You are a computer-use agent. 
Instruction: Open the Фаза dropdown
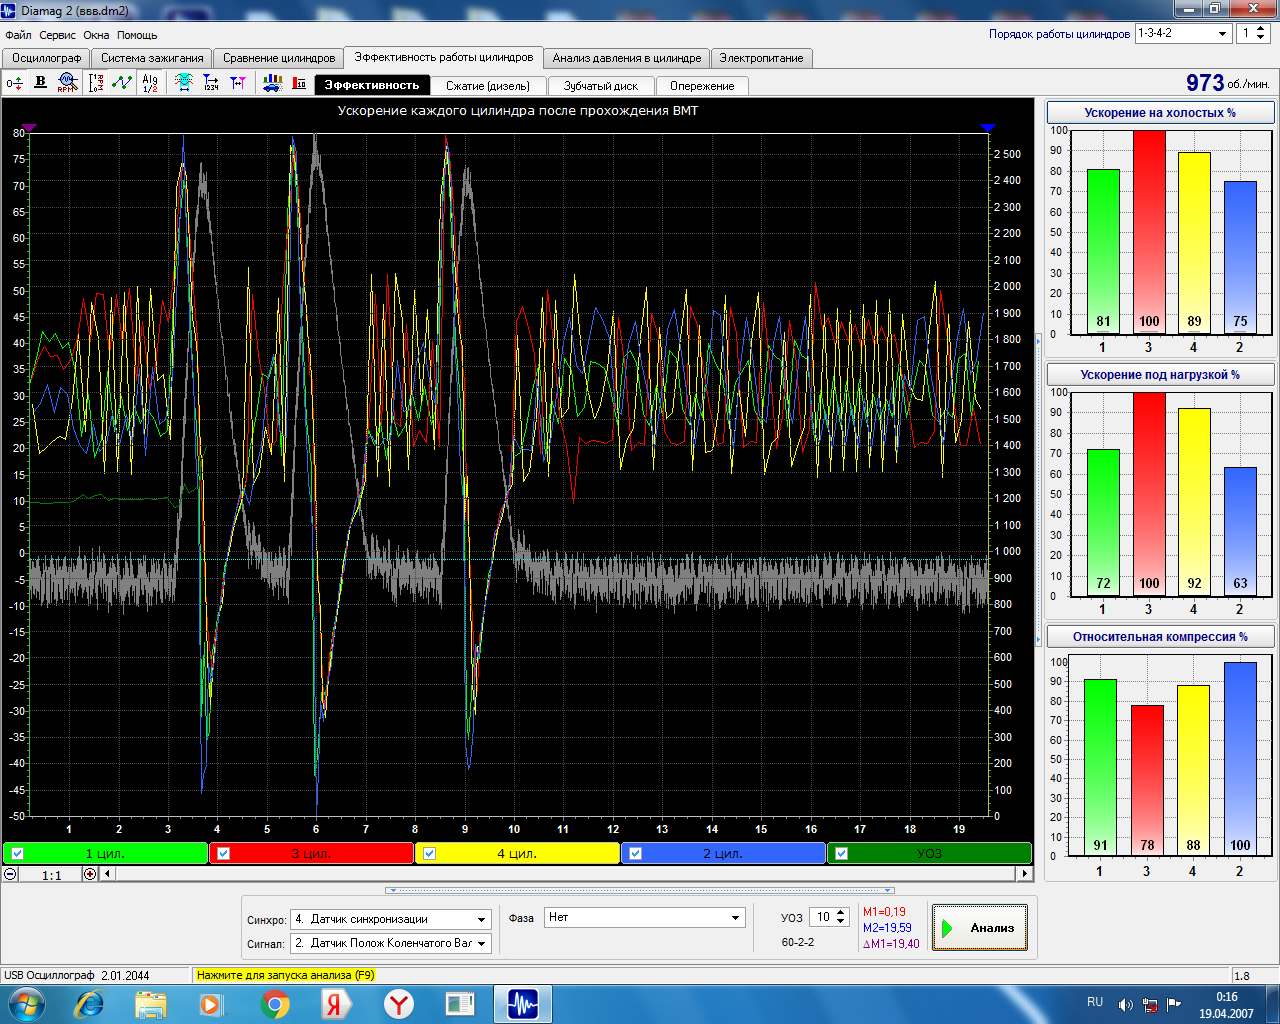click(x=736, y=917)
